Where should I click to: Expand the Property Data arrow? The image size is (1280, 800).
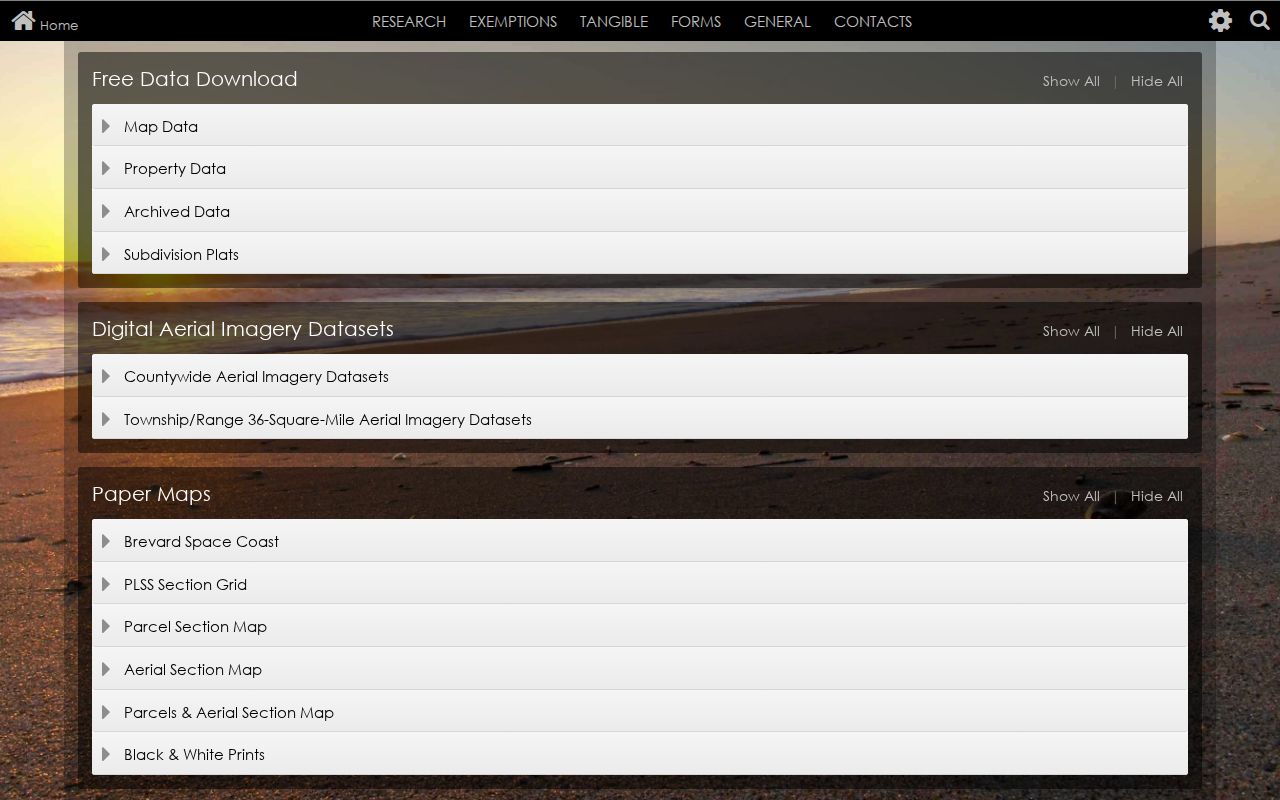coord(106,168)
